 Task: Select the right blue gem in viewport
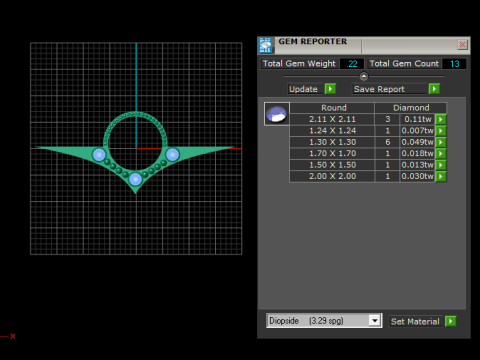point(172,154)
